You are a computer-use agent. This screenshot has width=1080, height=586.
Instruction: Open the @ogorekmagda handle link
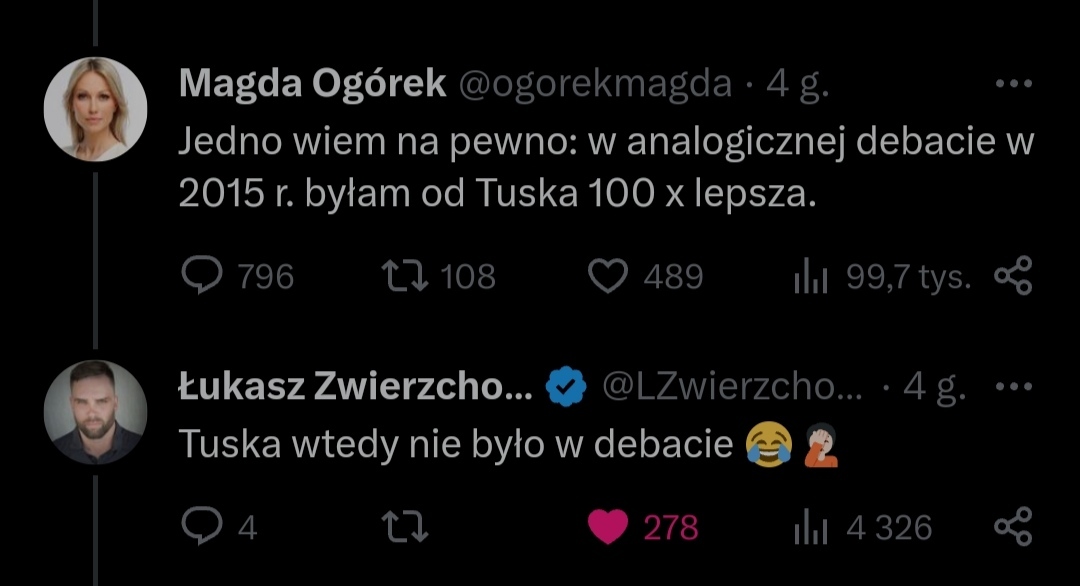pos(595,86)
